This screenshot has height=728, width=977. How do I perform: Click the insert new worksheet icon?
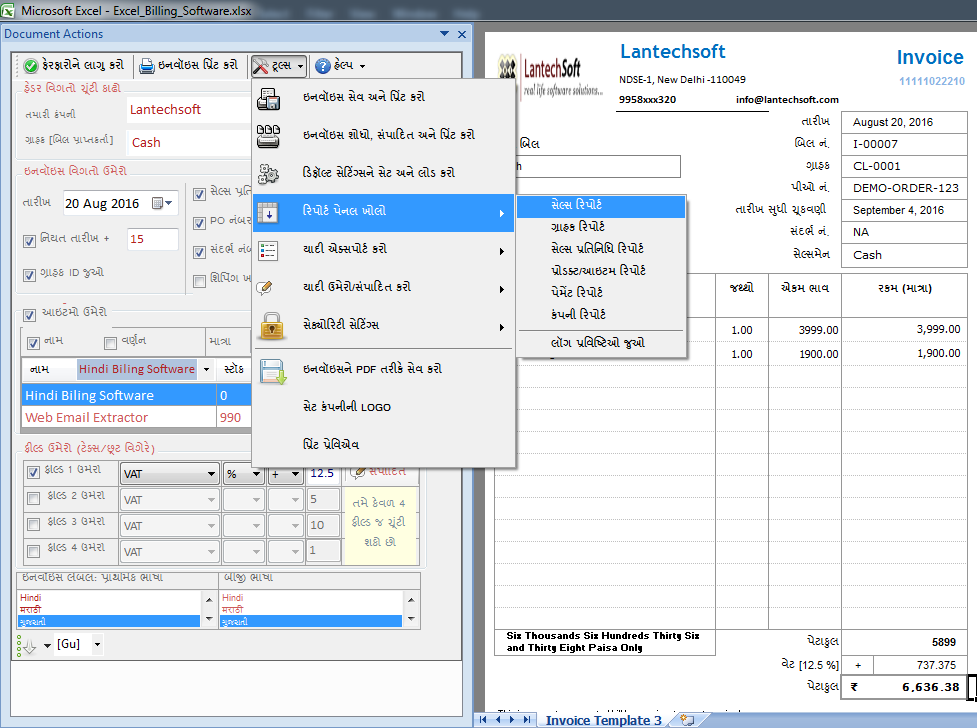(687, 721)
